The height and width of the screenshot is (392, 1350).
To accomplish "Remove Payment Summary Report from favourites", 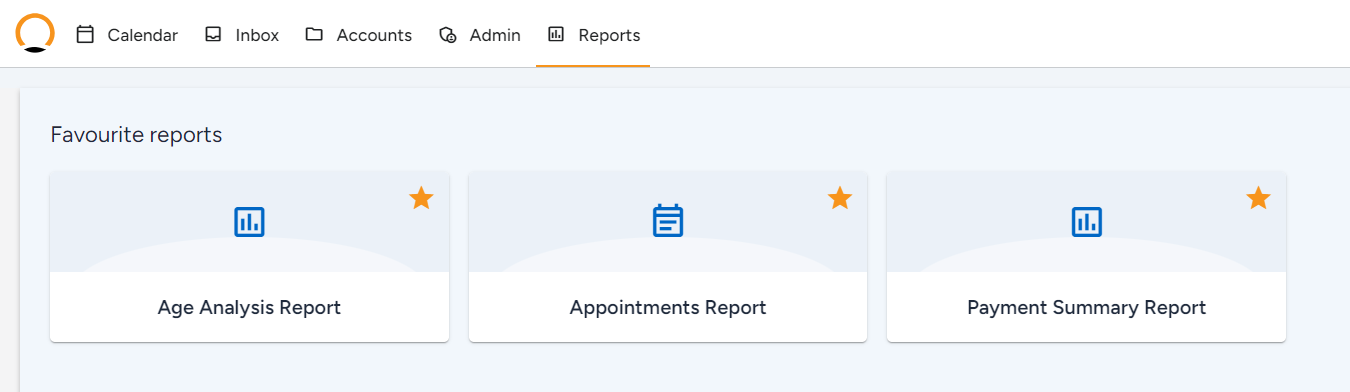I will coord(1258,198).
